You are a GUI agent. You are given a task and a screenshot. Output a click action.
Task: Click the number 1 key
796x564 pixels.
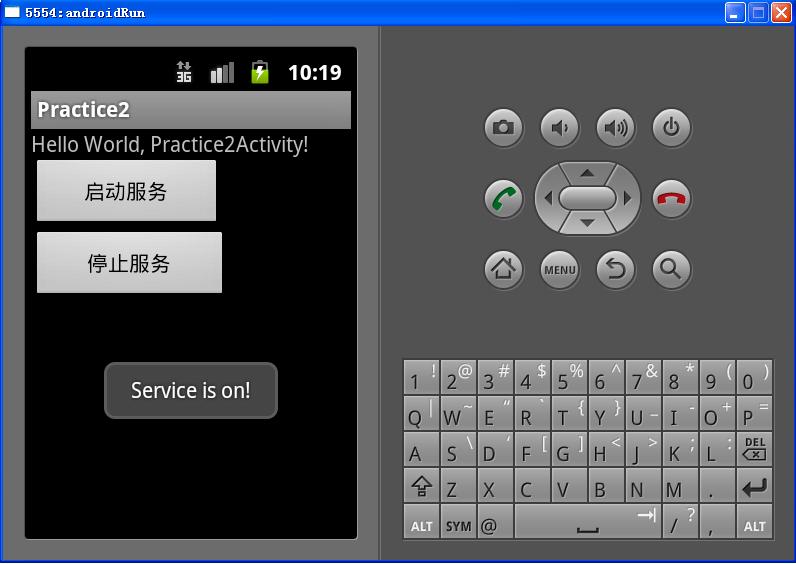[x=421, y=377]
